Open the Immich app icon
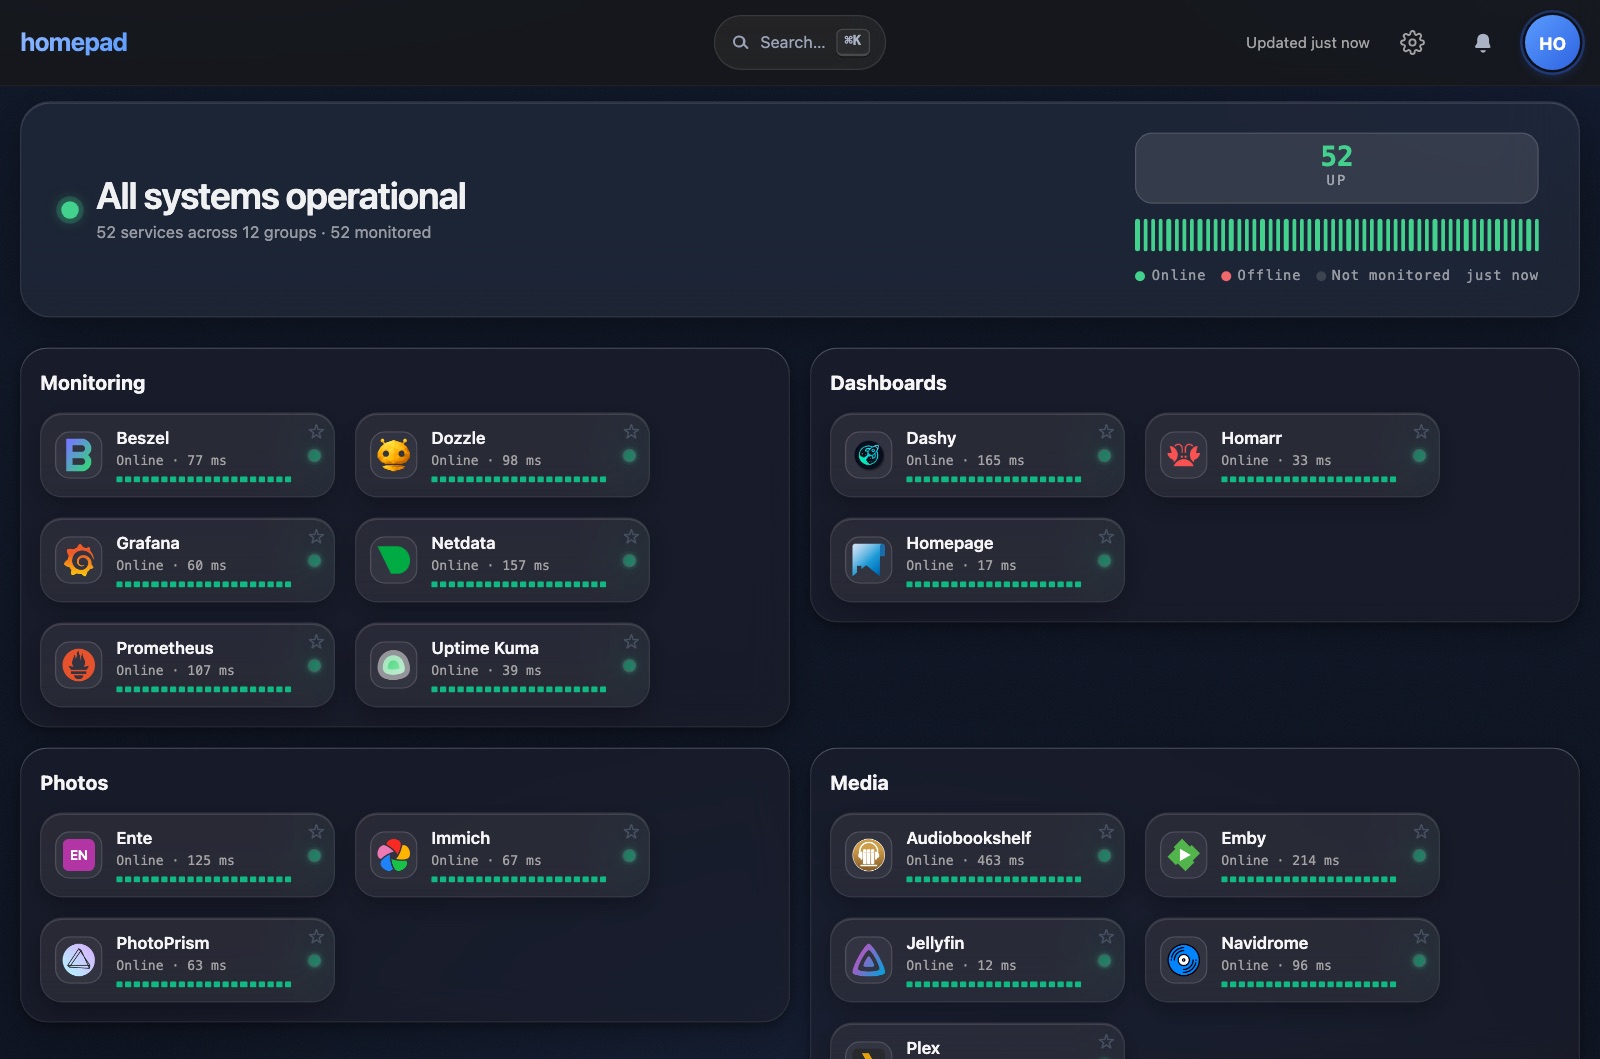Image resolution: width=1600 pixels, height=1059 pixels. (394, 855)
